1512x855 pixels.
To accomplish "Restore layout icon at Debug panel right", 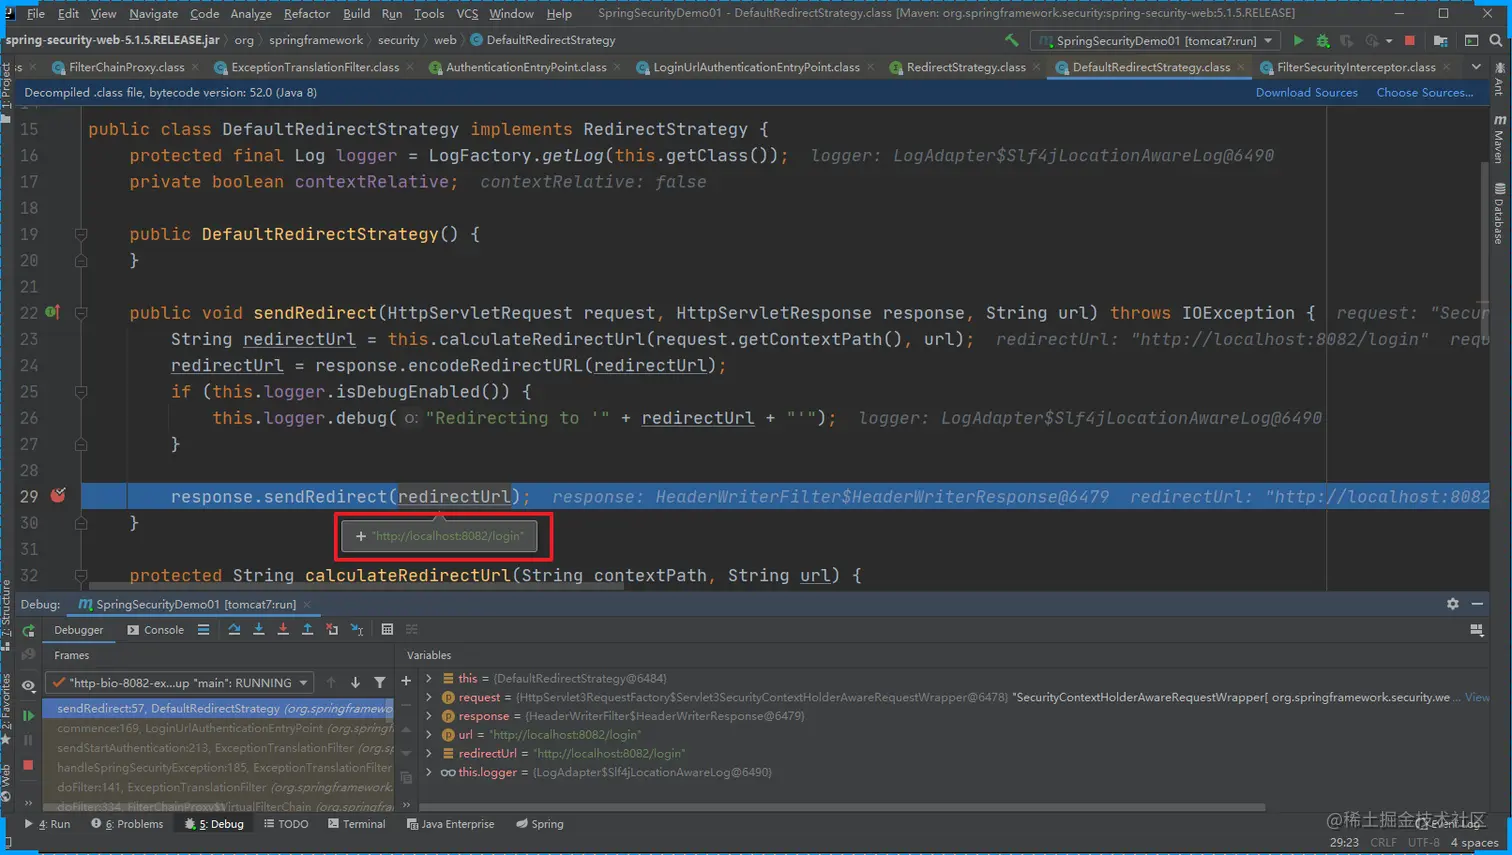I will (x=1476, y=630).
